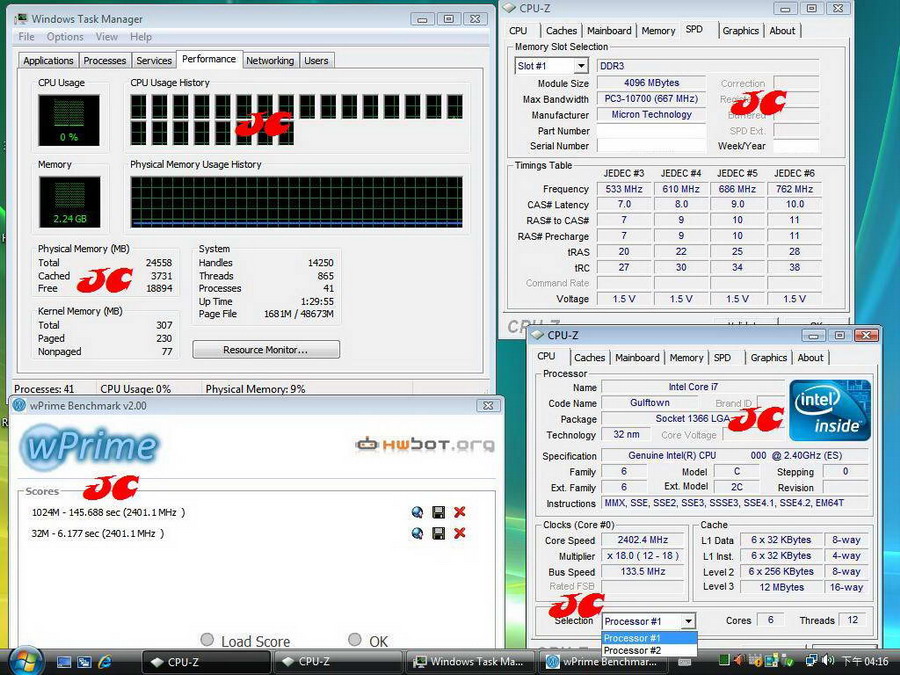
Task: Click the Show Desktop quick launch icon
Action: (64, 662)
